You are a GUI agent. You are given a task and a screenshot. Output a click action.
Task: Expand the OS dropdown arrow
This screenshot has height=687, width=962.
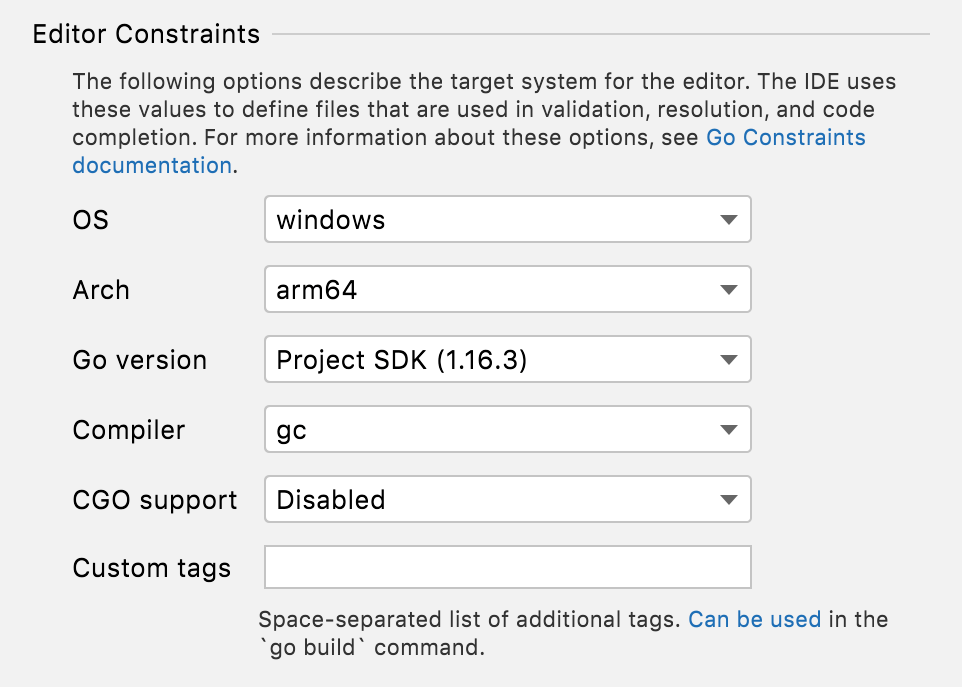(728, 220)
